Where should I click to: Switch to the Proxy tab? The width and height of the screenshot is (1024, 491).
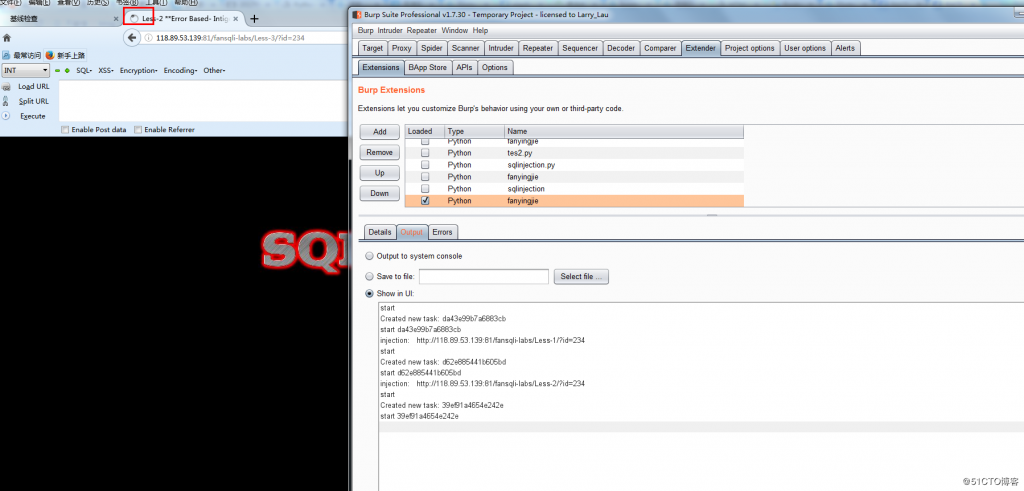(402, 48)
